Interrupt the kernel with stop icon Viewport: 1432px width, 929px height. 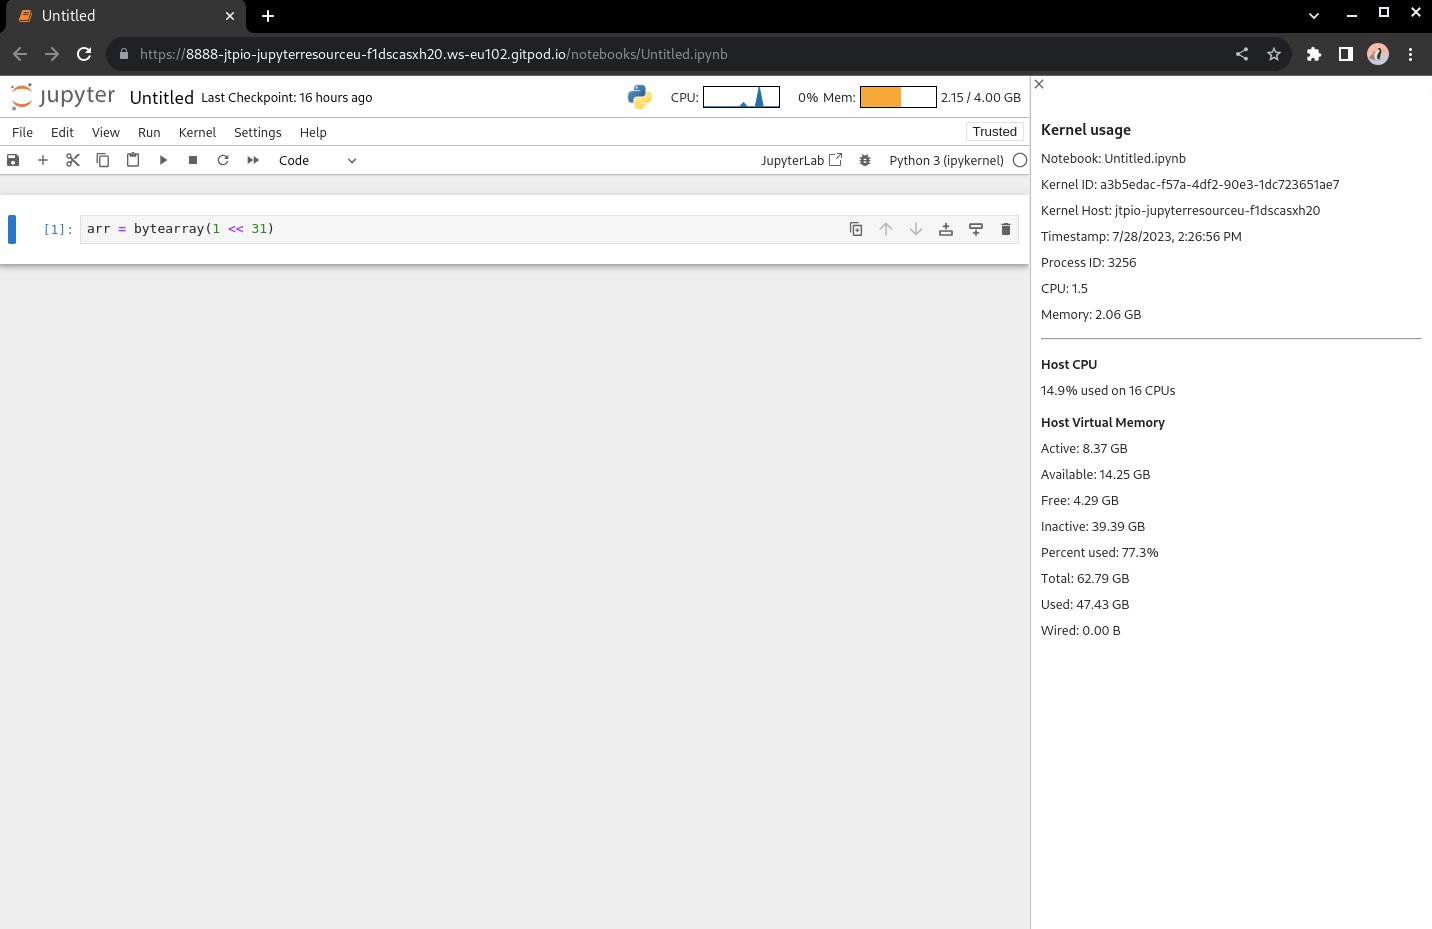click(x=193, y=160)
